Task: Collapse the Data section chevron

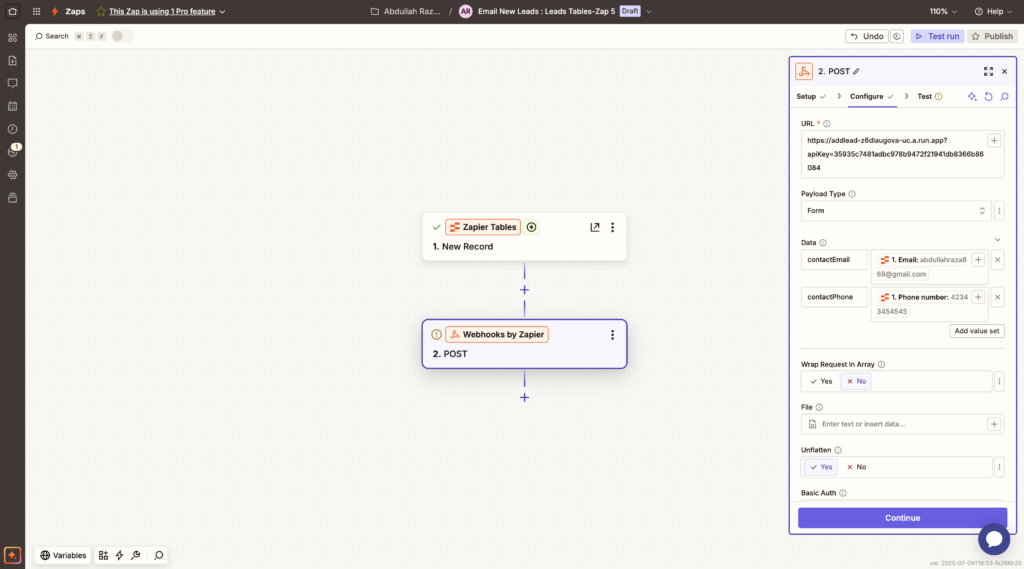Action: 997,240
